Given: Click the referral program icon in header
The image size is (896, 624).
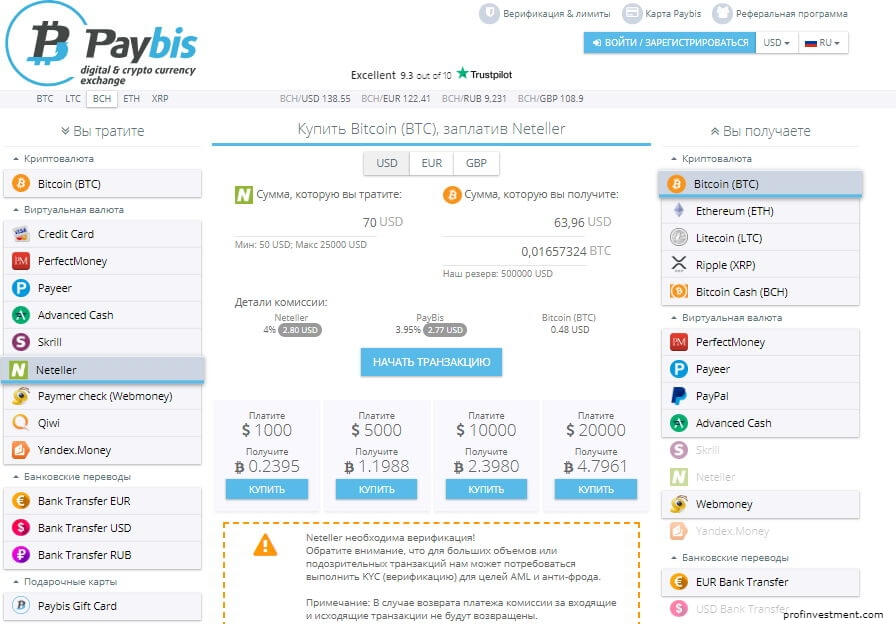Looking at the screenshot, I should click(722, 13).
